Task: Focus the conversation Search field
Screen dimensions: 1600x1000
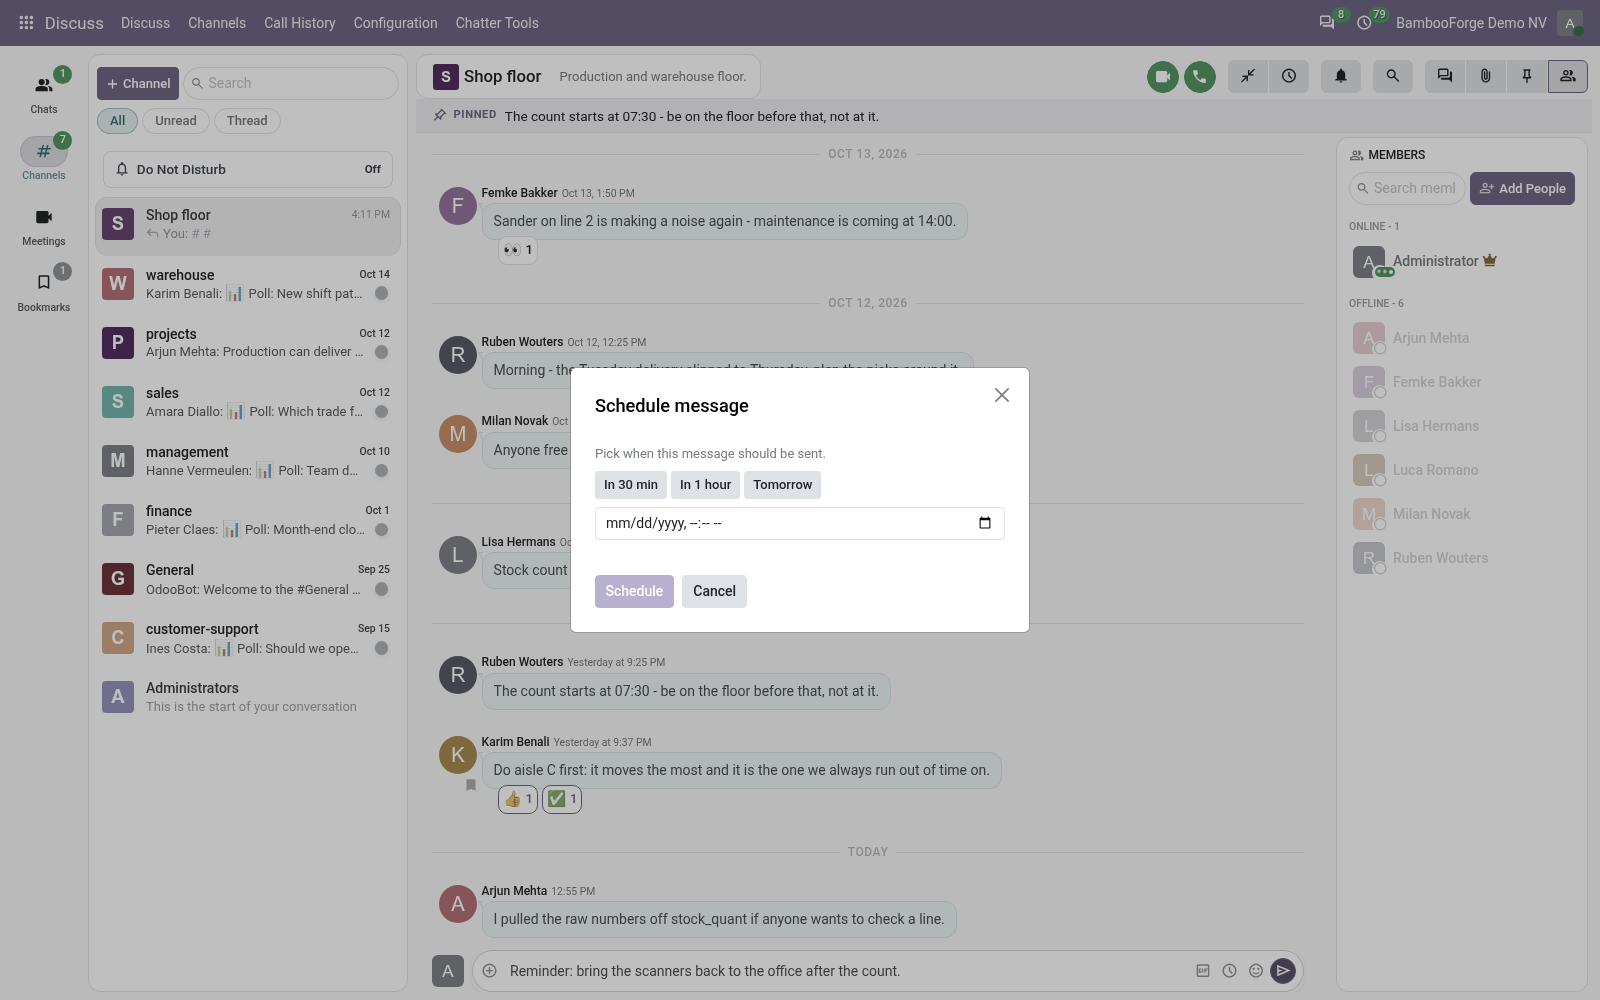Action: point(291,83)
